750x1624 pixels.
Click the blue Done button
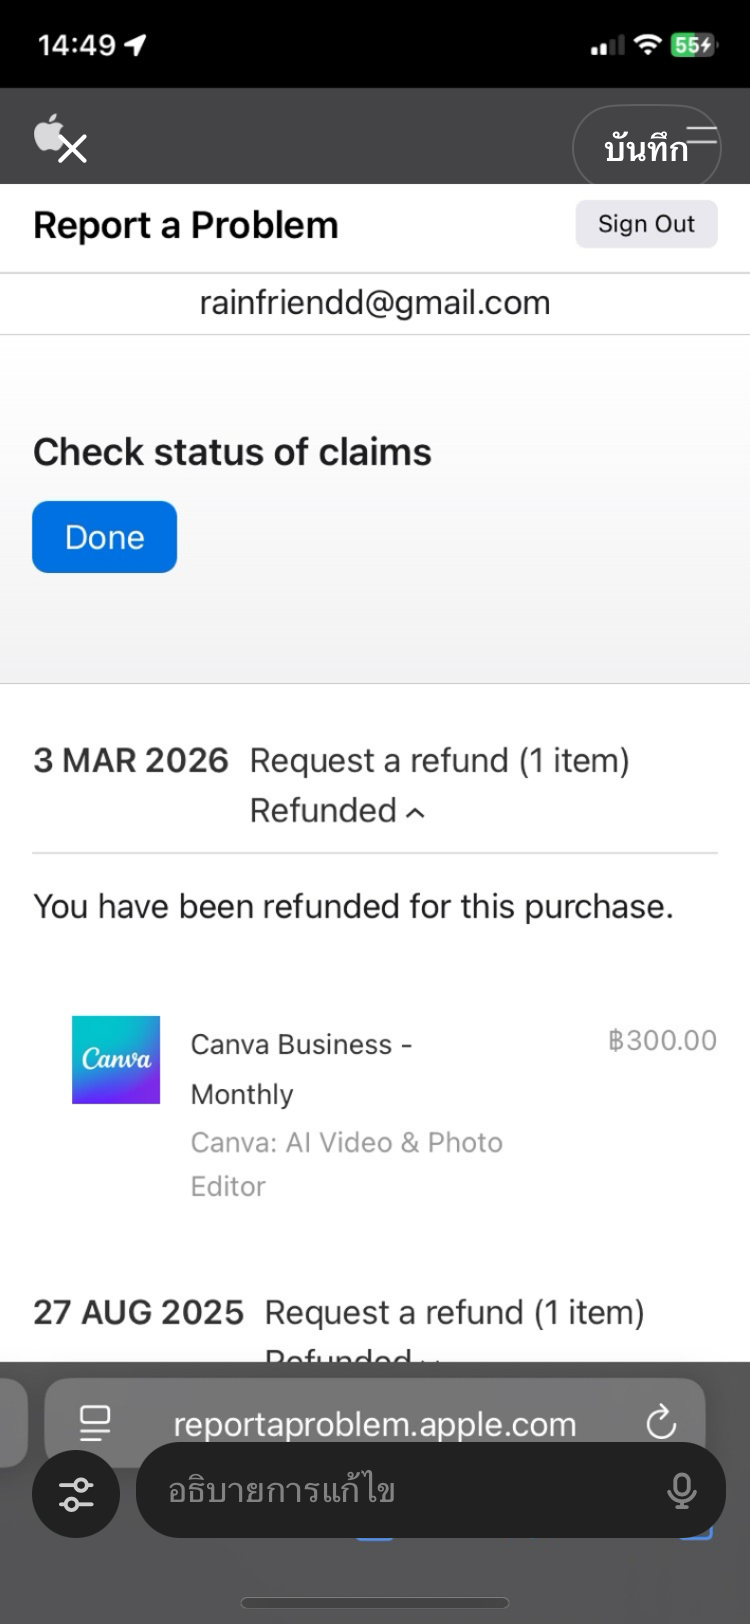104,537
